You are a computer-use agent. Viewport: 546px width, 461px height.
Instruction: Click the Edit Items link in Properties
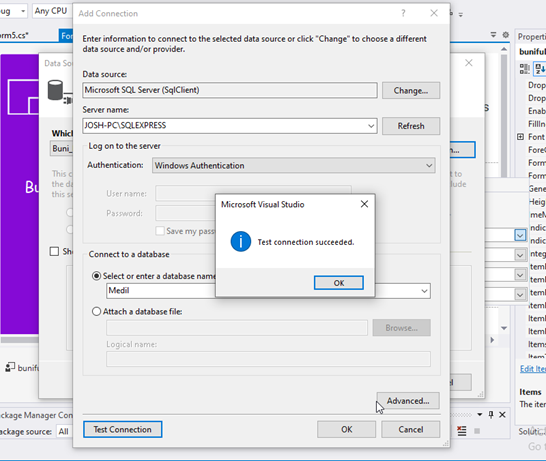(533, 369)
